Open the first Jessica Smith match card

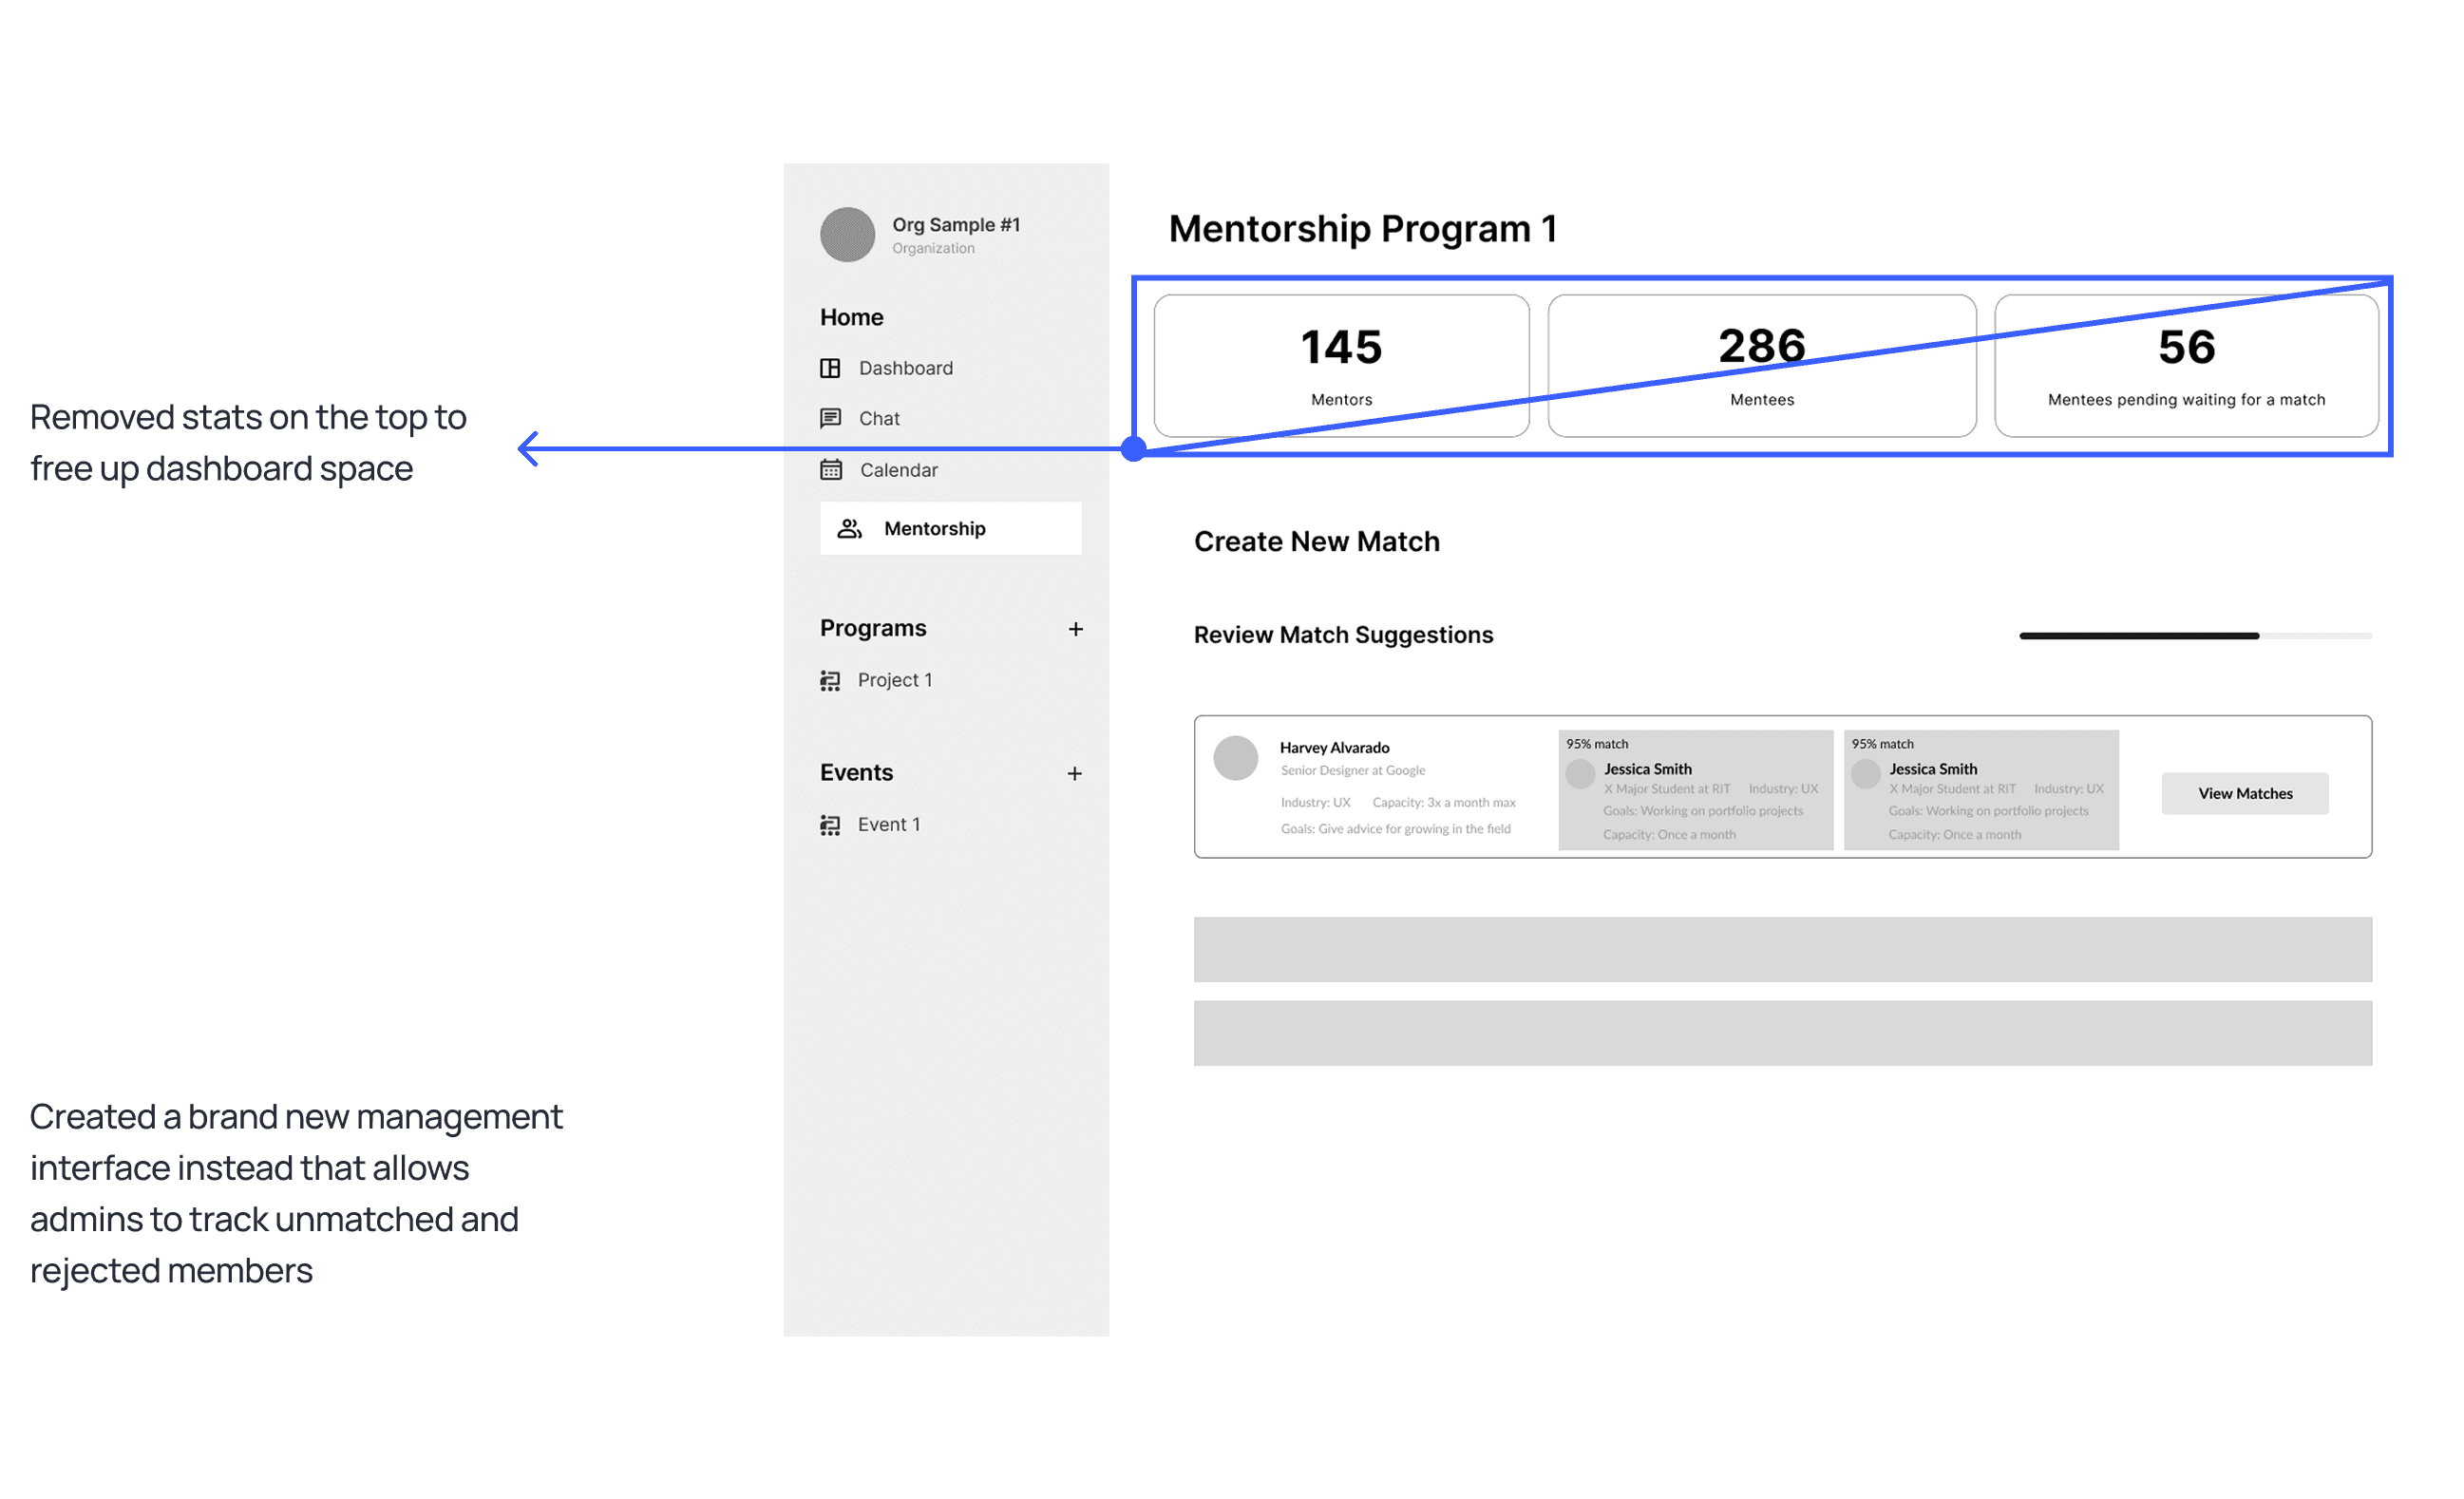point(1695,790)
